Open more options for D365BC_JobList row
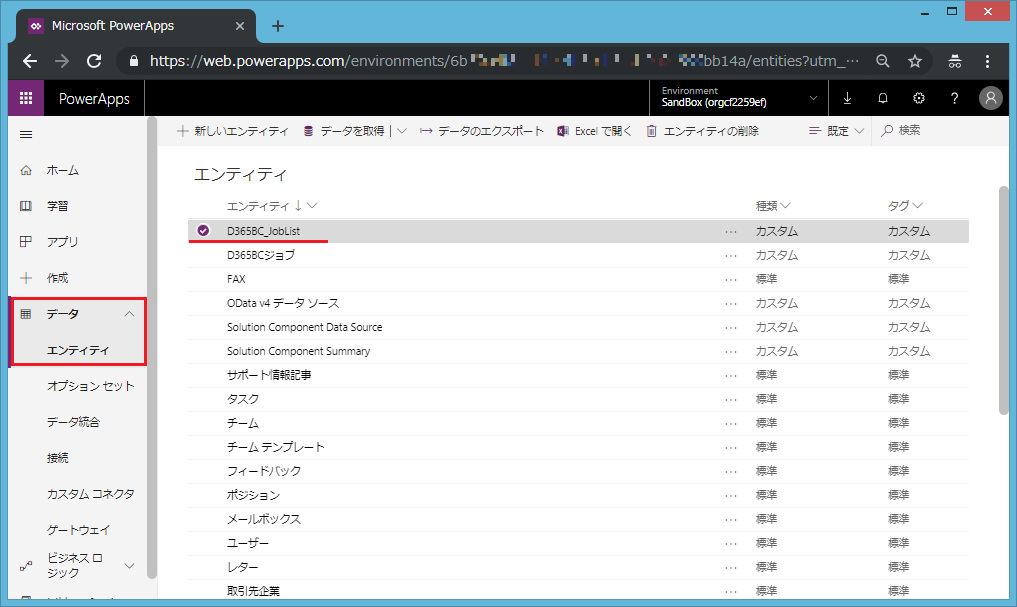This screenshot has width=1017, height=607. pyautogui.click(x=731, y=232)
